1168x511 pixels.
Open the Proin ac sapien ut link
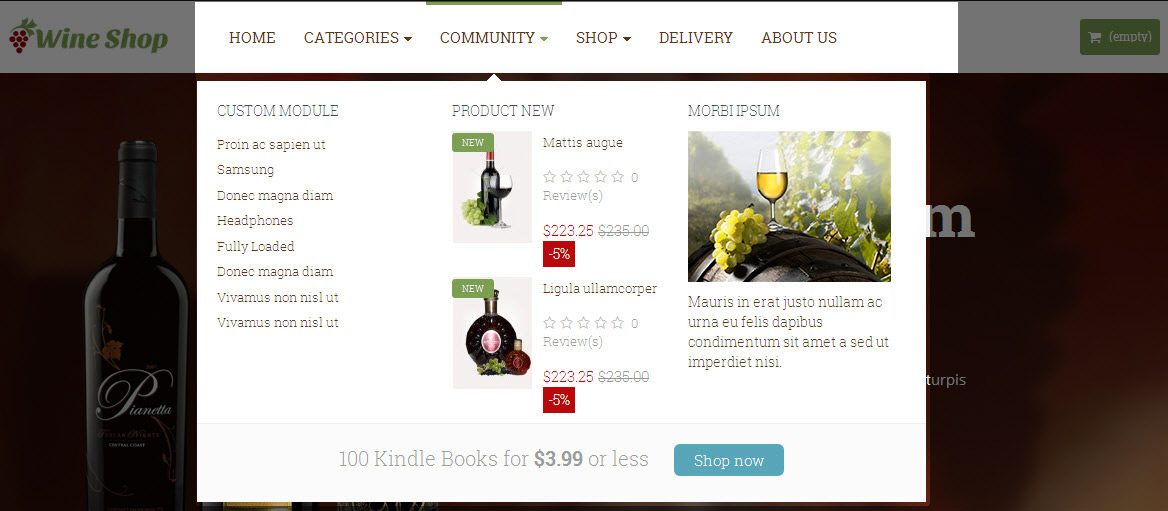[271, 145]
